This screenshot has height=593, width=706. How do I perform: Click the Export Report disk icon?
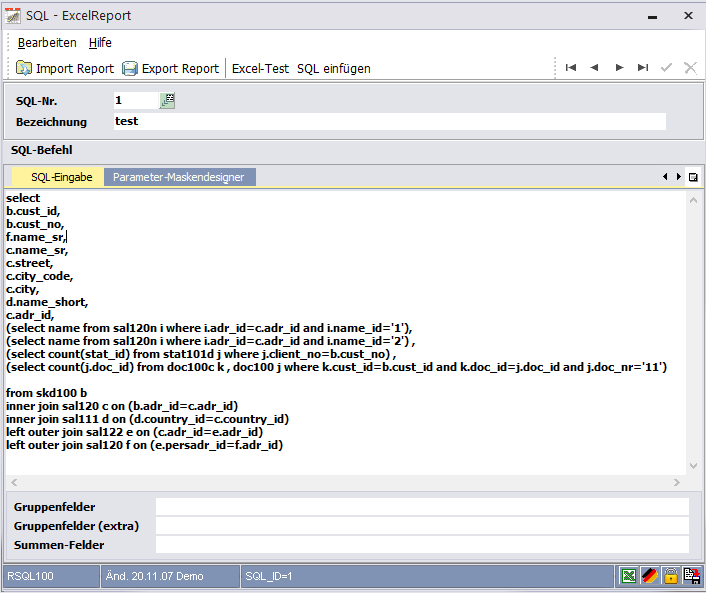point(130,68)
